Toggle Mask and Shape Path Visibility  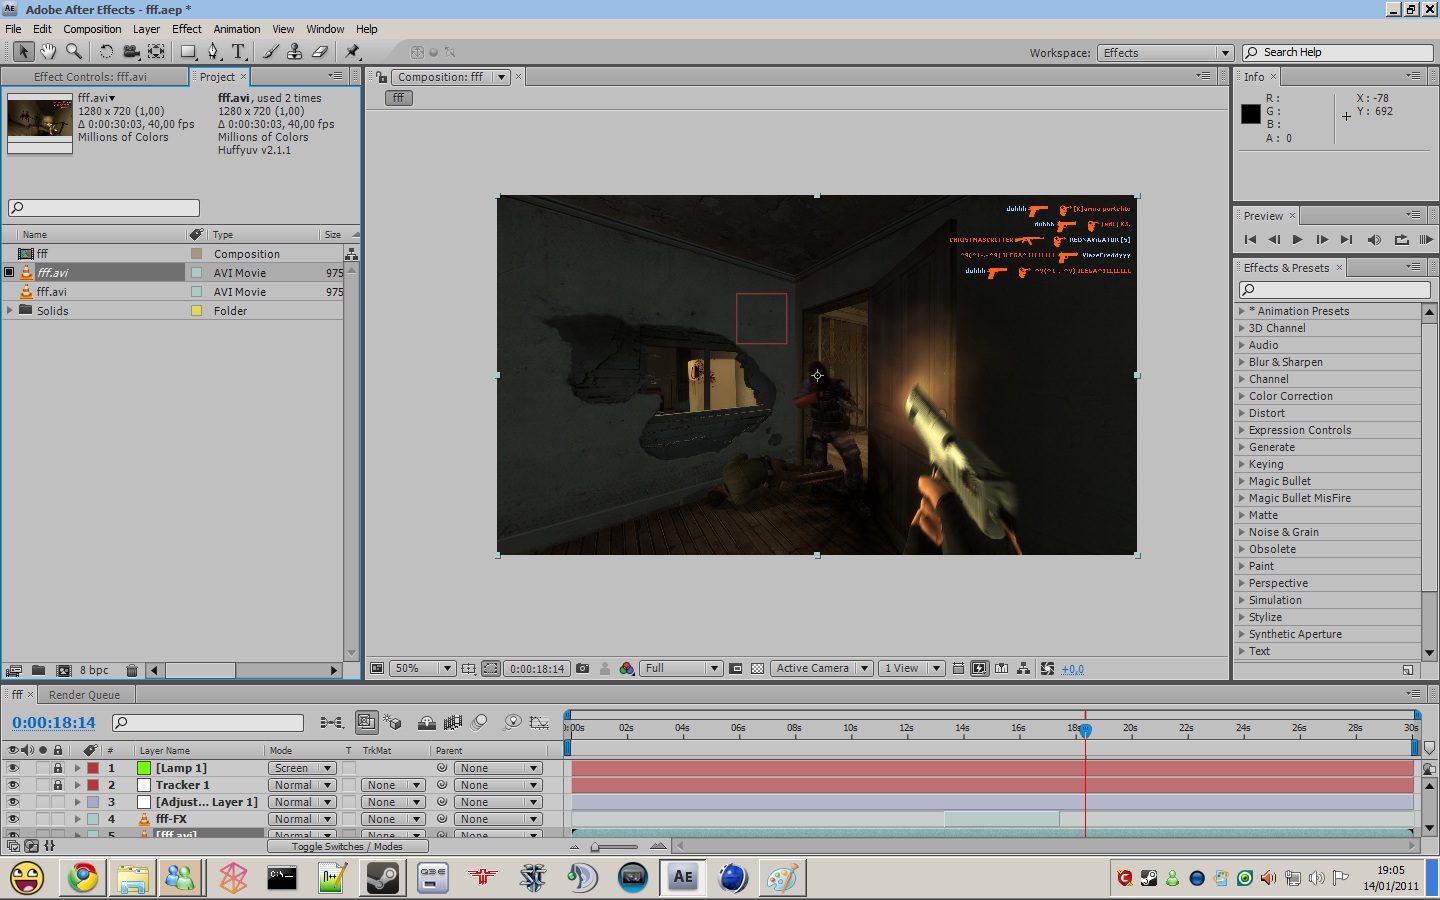491,668
